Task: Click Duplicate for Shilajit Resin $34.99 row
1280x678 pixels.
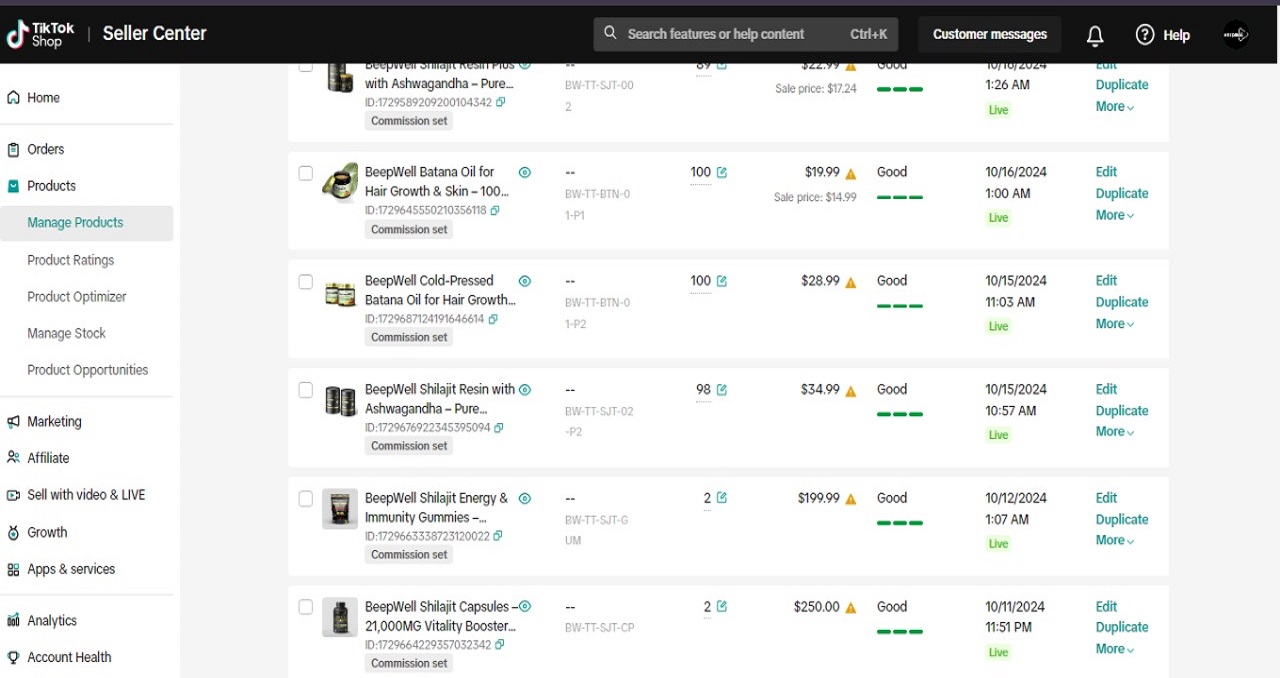Action: pyautogui.click(x=1121, y=411)
